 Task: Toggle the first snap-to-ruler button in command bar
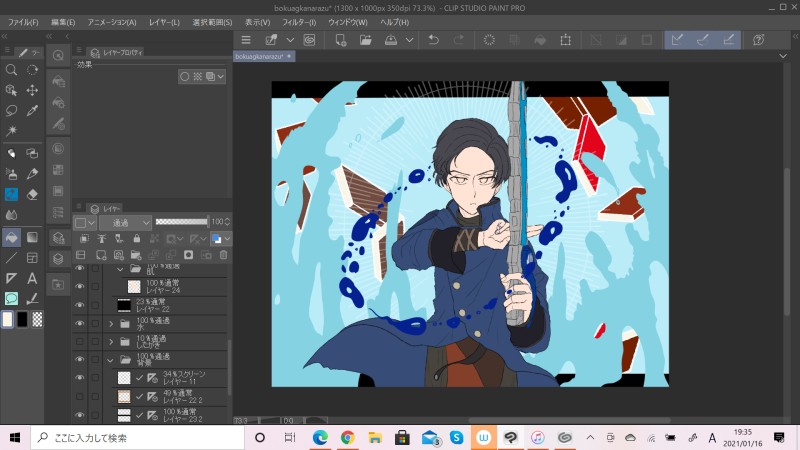(x=677, y=40)
